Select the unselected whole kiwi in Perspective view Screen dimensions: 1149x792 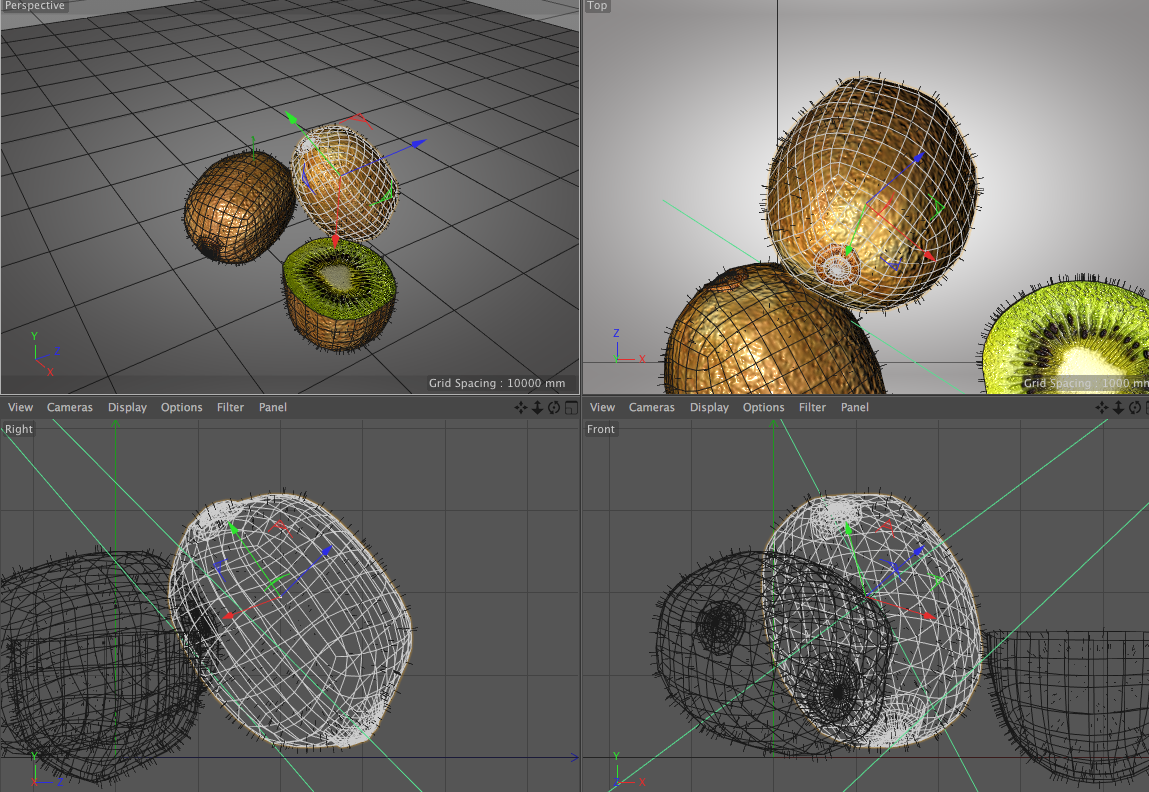coord(237,205)
